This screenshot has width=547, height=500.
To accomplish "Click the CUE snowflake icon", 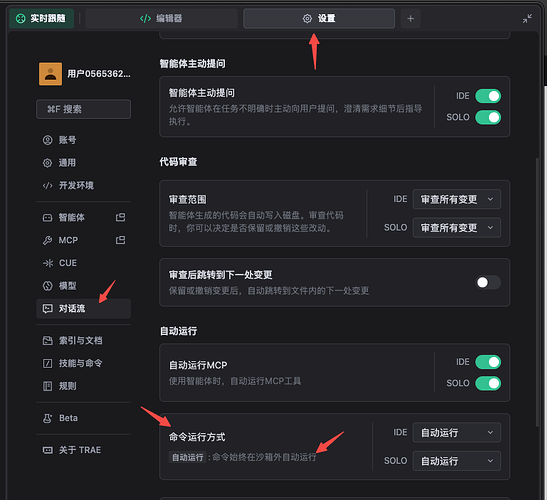I will pyautogui.click(x=48, y=263).
